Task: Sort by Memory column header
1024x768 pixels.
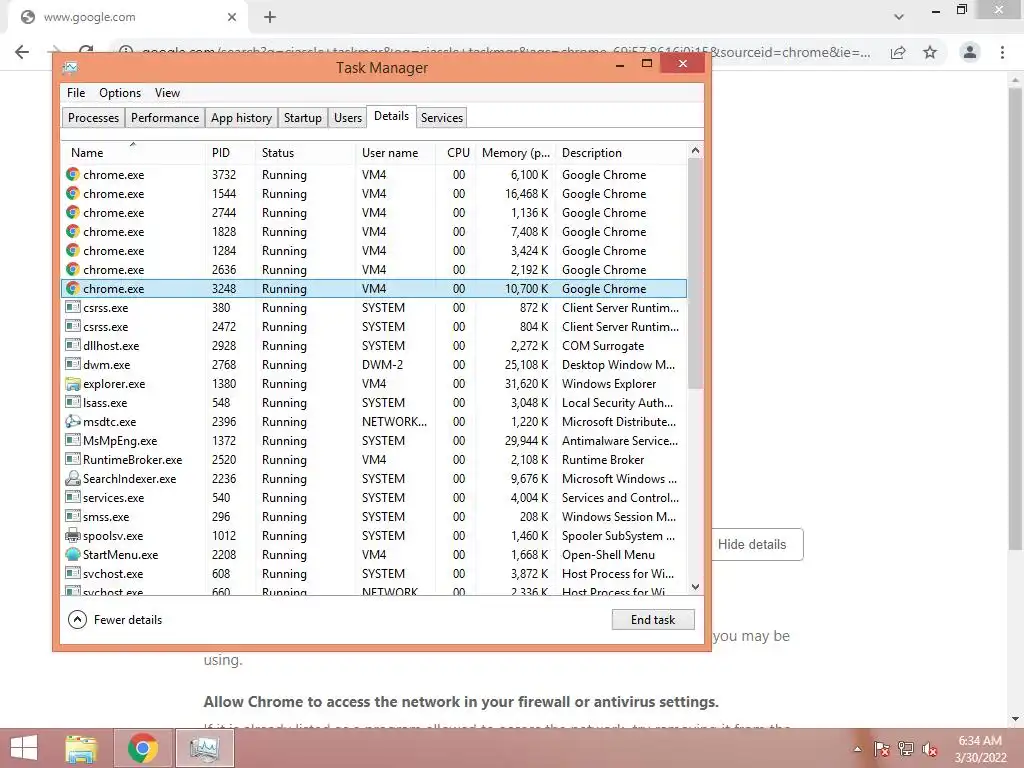Action: (x=515, y=152)
